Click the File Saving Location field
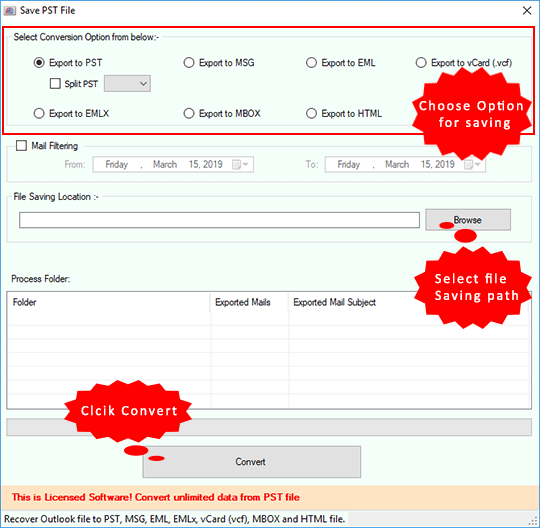This screenshot has height=528, width=540. [x=219, y=220]
